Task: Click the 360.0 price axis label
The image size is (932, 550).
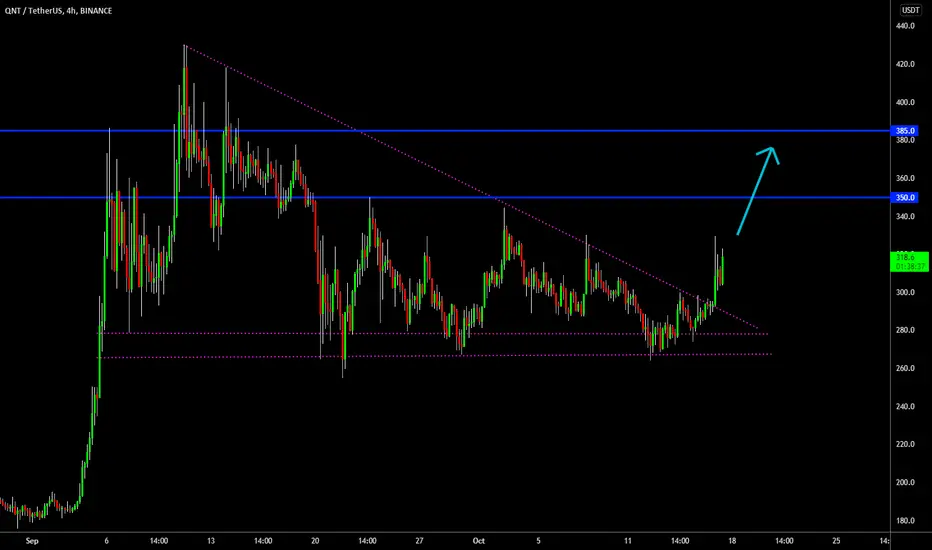Action: [x=905, y=178]
